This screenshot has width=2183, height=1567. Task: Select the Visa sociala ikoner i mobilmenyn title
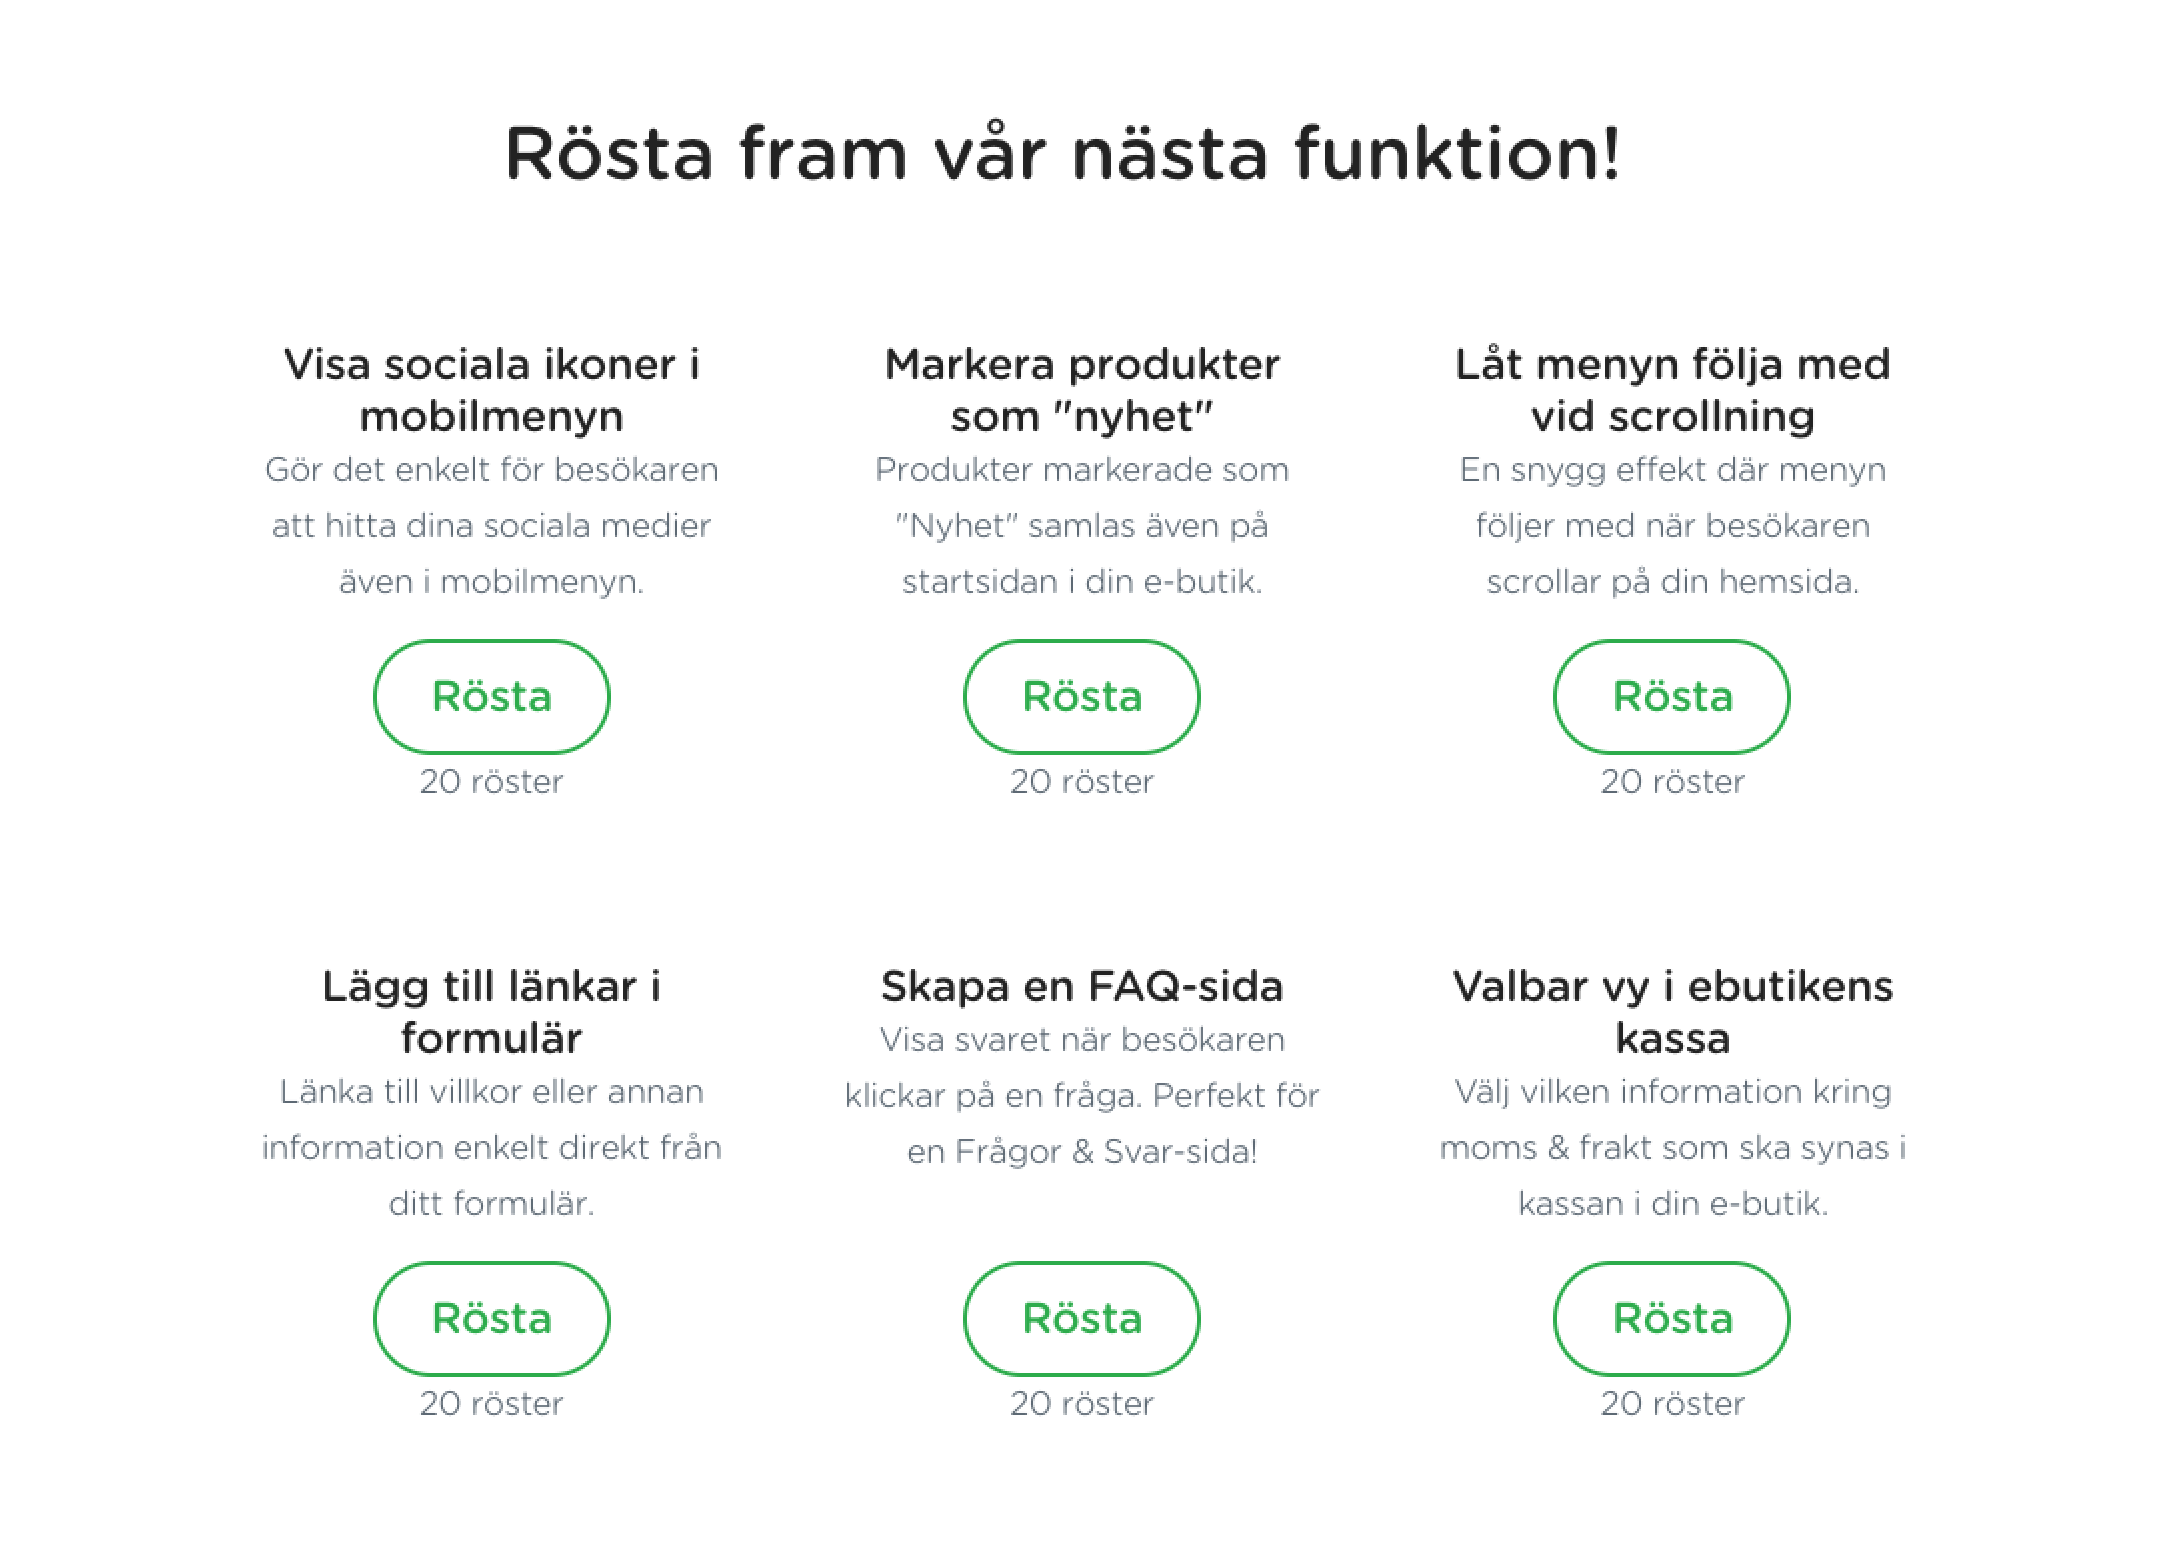click(x=491, y=390)
